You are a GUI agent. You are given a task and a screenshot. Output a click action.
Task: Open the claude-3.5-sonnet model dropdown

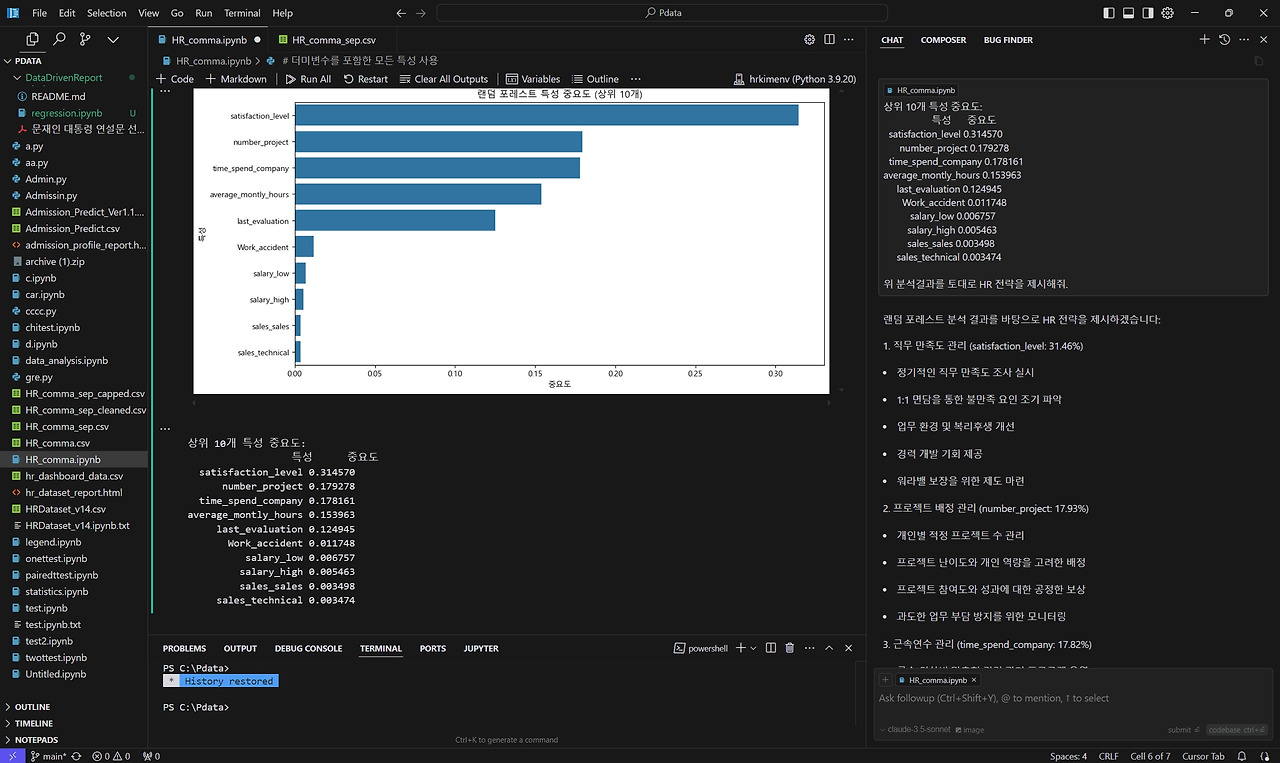(916, 730)
